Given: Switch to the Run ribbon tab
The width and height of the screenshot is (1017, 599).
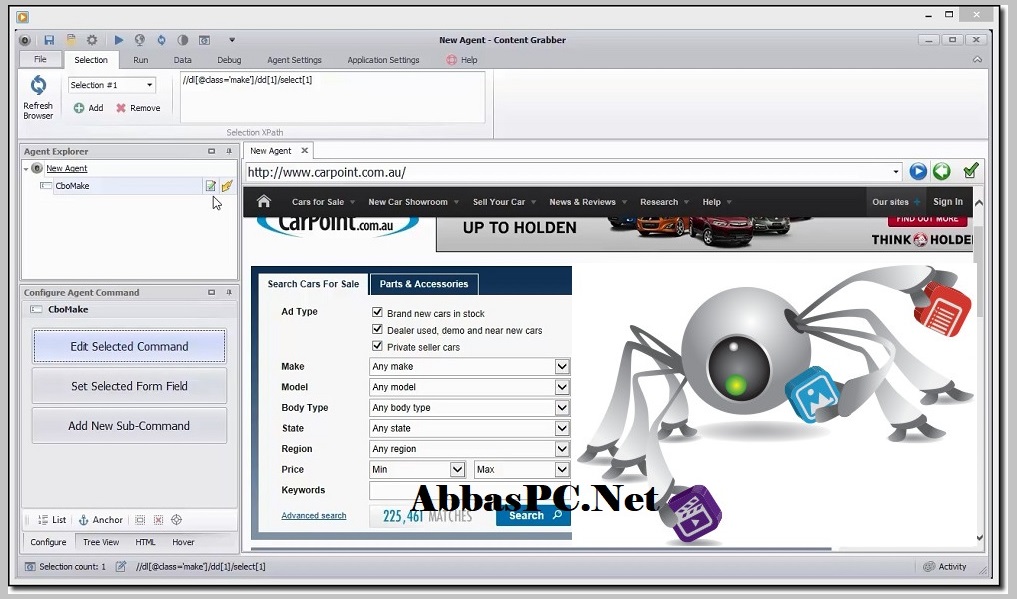Looking at the screenshot, I should (x=141, y=60).
